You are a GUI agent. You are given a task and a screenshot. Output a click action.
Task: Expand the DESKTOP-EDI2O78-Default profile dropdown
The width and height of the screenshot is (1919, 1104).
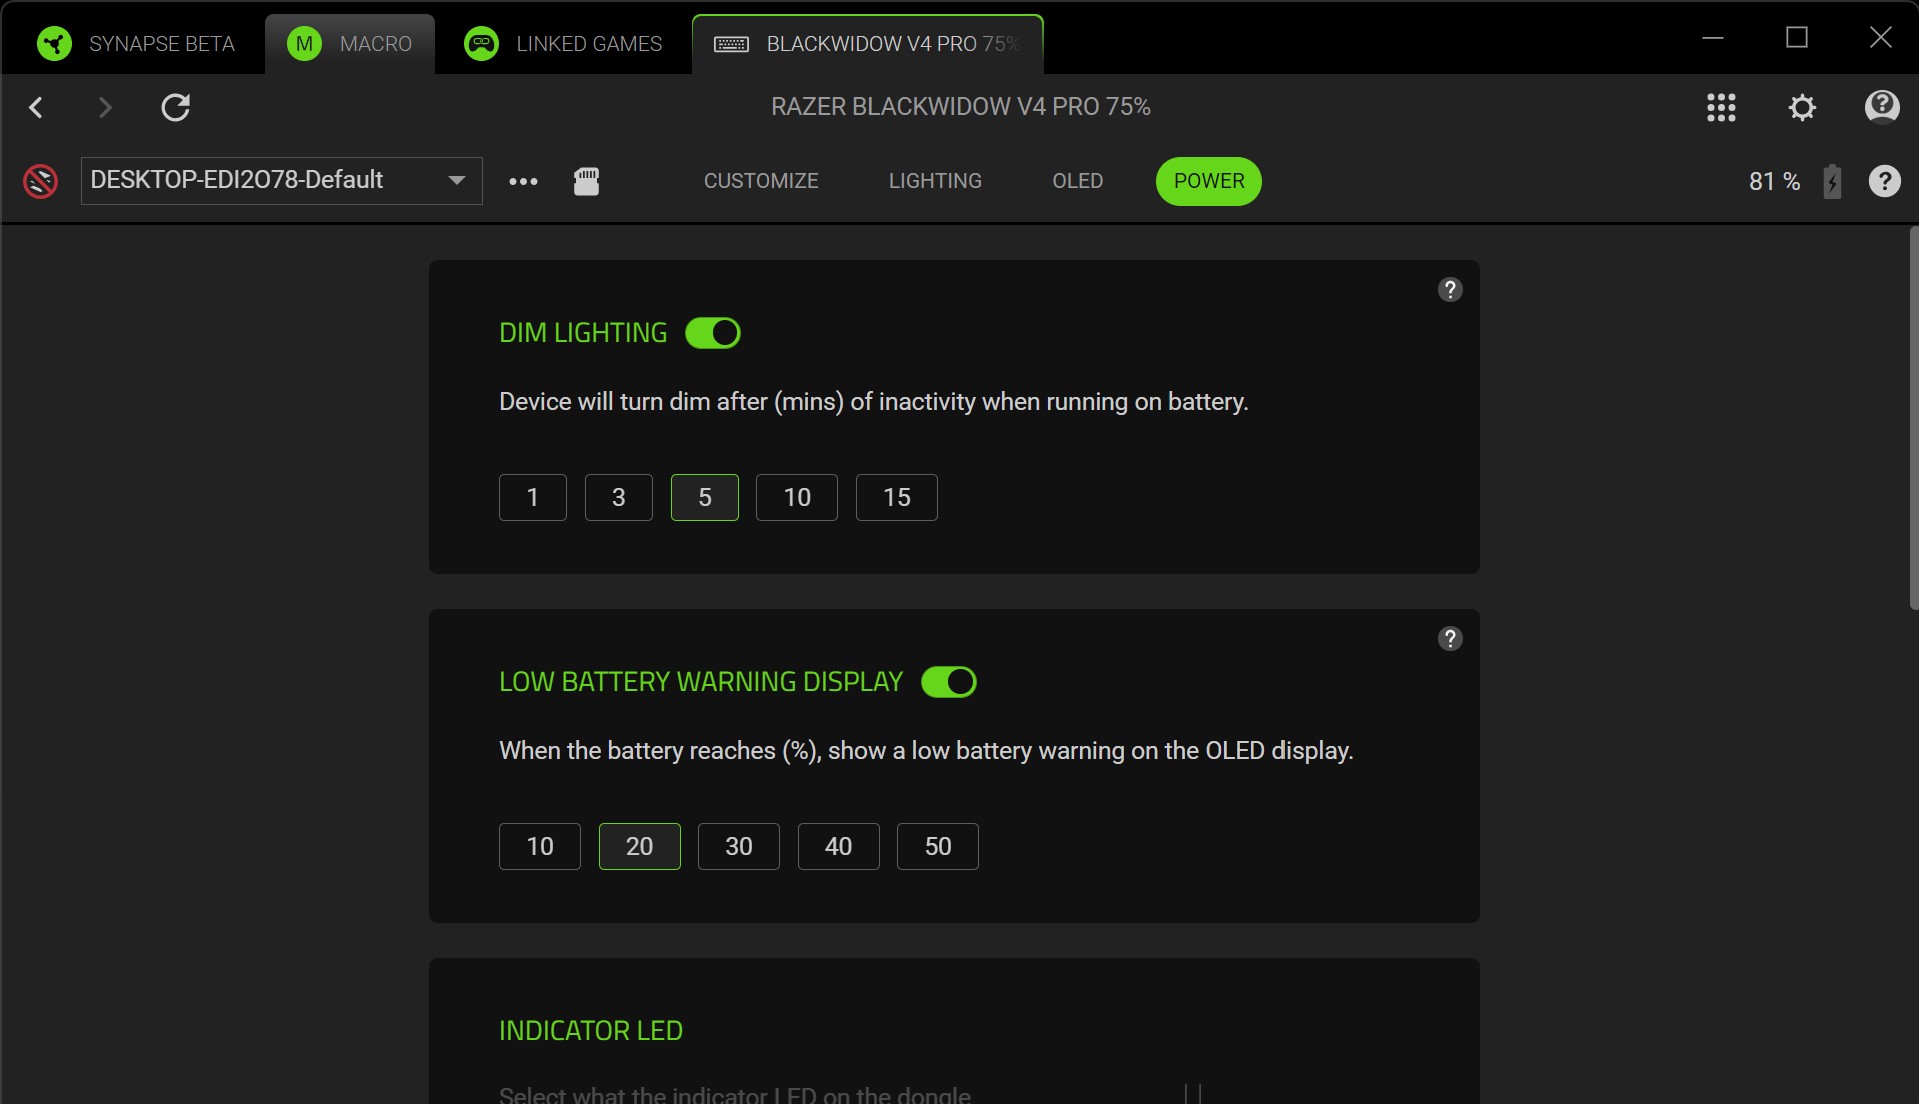click(x=281, y=180)
